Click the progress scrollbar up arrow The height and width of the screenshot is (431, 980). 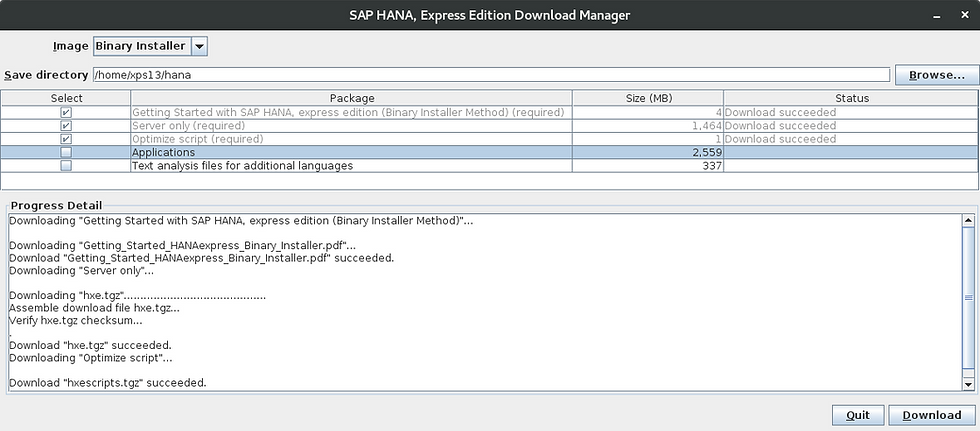(968, 220)
